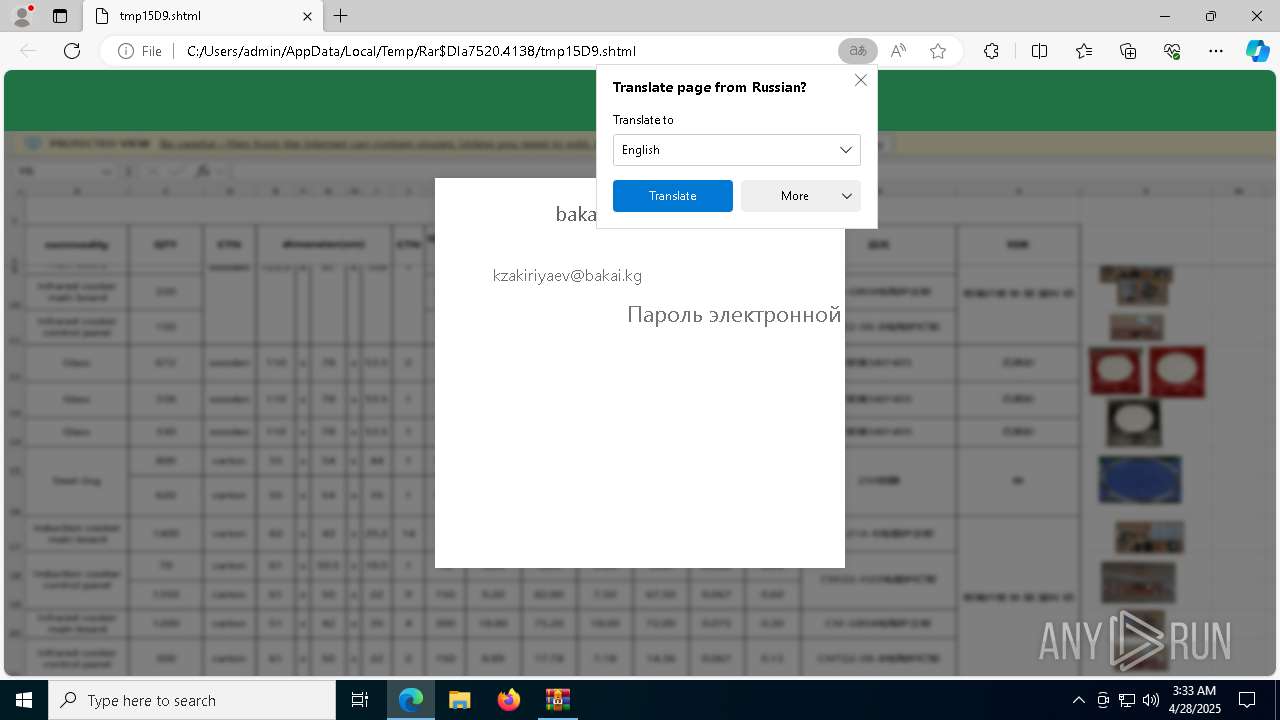Open the Extensions menu
Viewport: 1280px width, 720px height.
point(991,51)
